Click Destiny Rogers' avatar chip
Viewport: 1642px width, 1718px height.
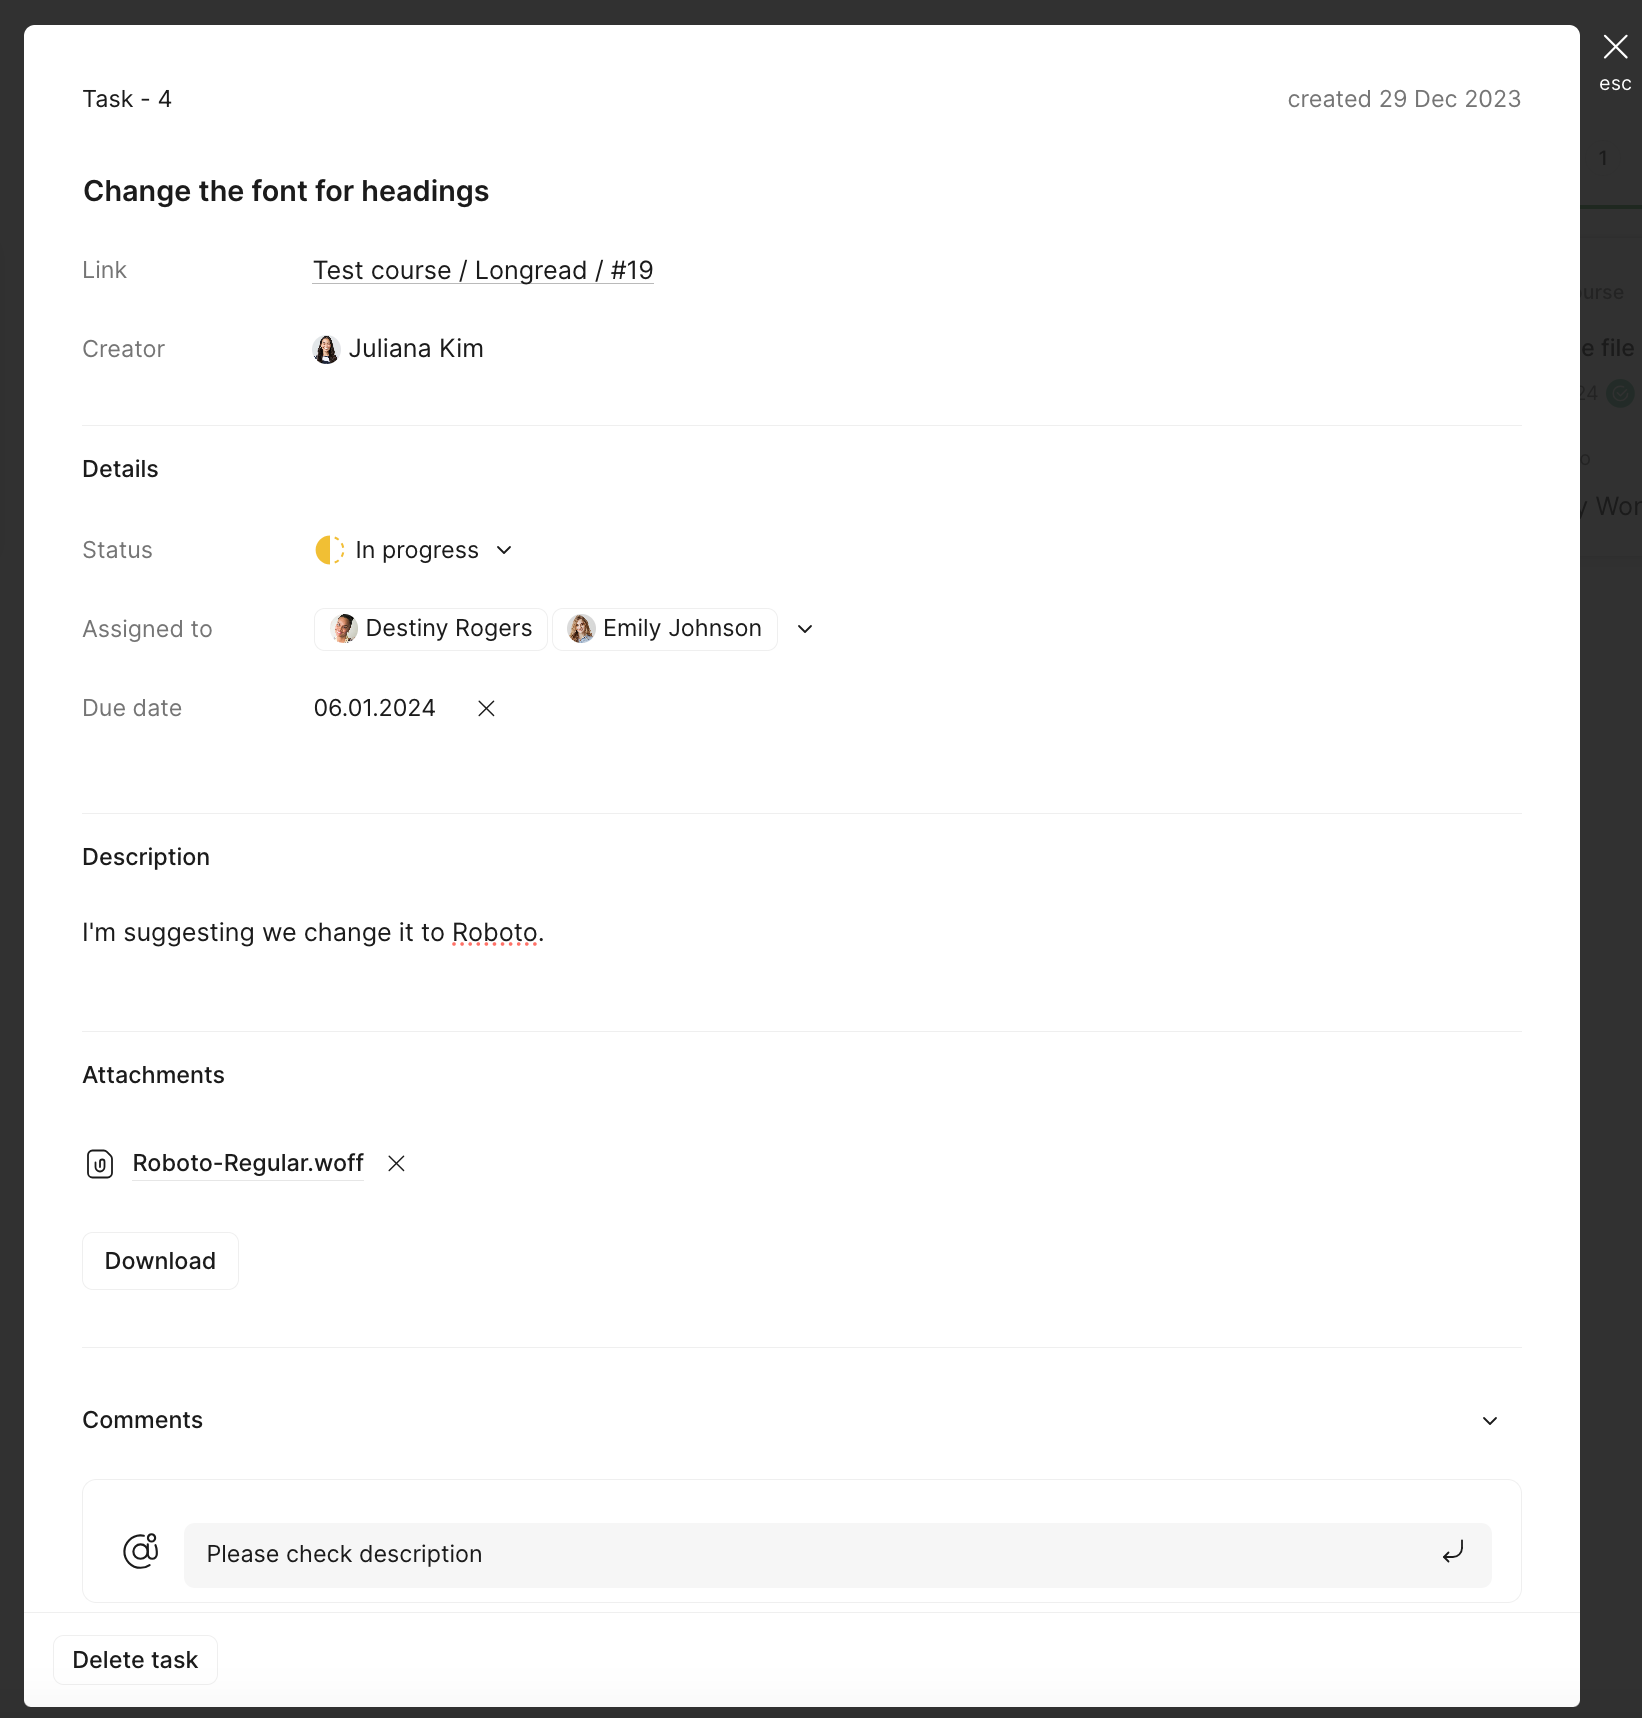[431, 629]
